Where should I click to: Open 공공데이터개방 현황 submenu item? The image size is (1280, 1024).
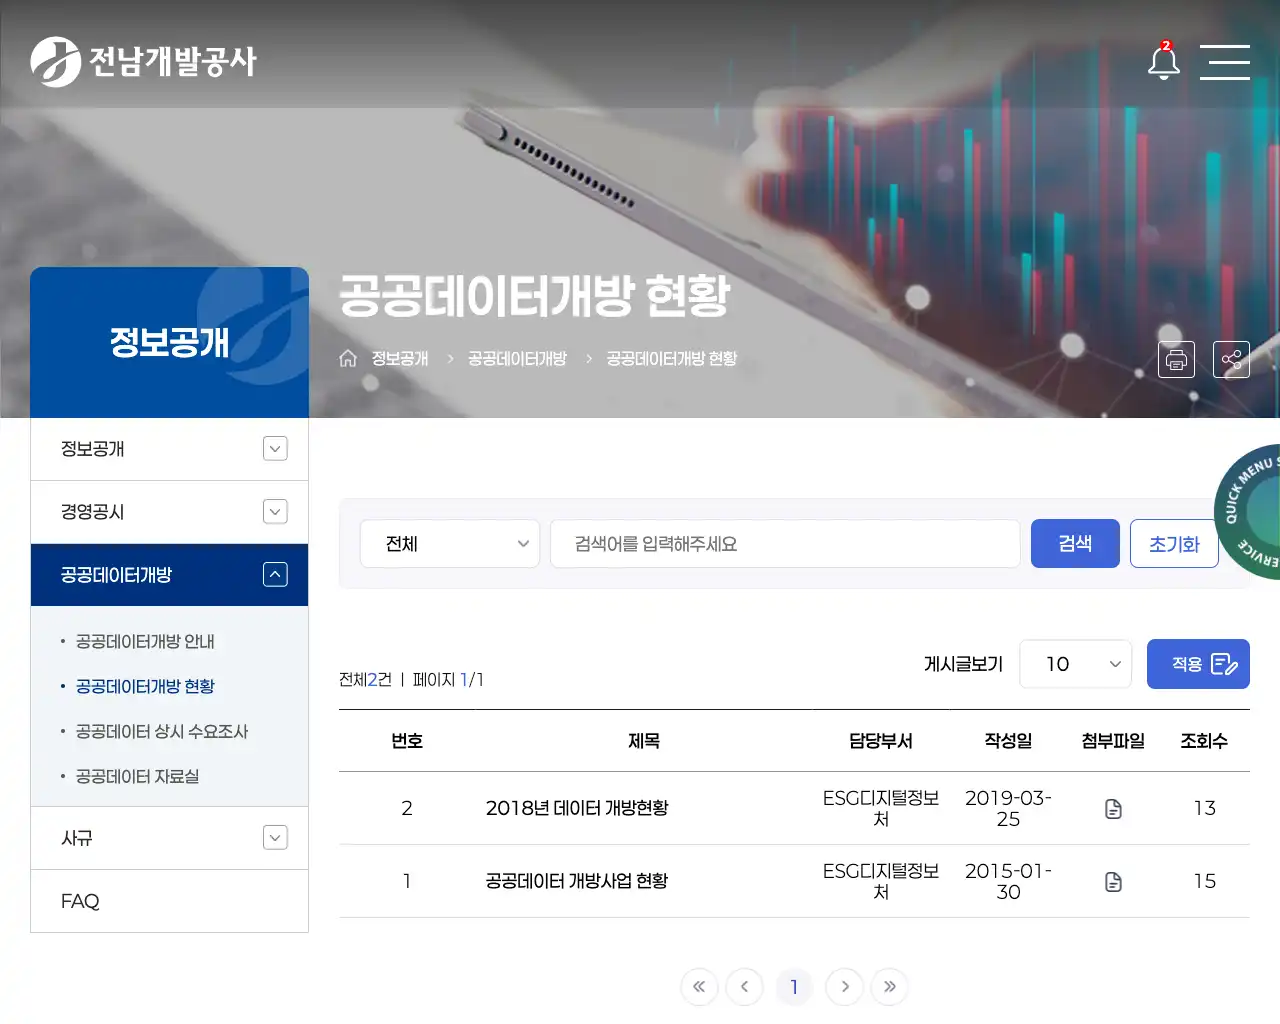pos(145,687)
